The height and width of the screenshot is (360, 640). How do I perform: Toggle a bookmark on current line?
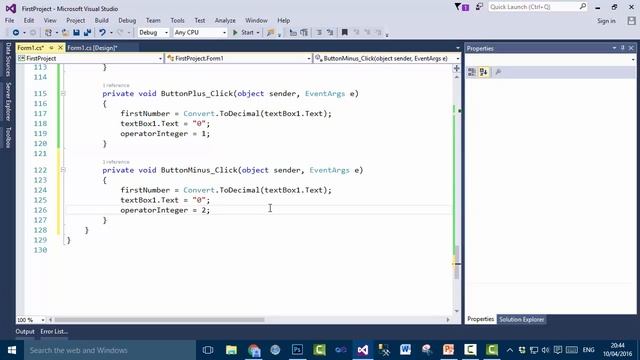click(x=344, y=33)
